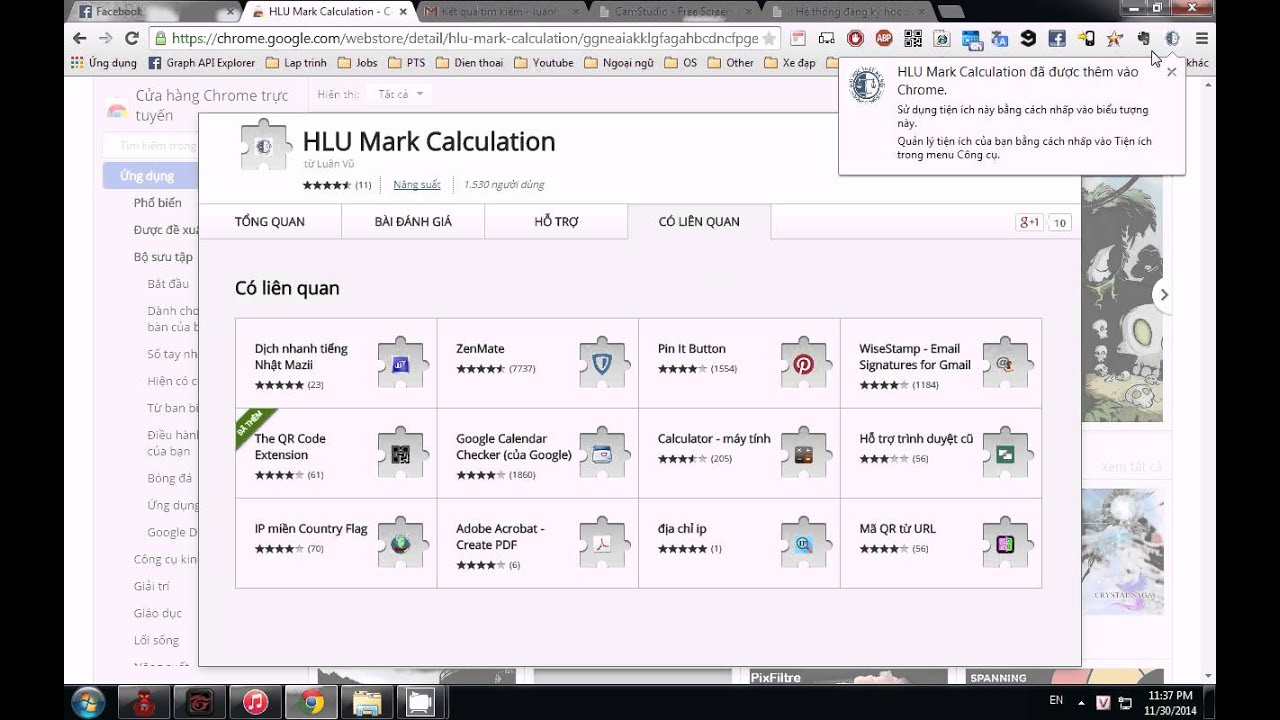
Task: Bookmark this page with the star icon
Action: tap(769, 38)
